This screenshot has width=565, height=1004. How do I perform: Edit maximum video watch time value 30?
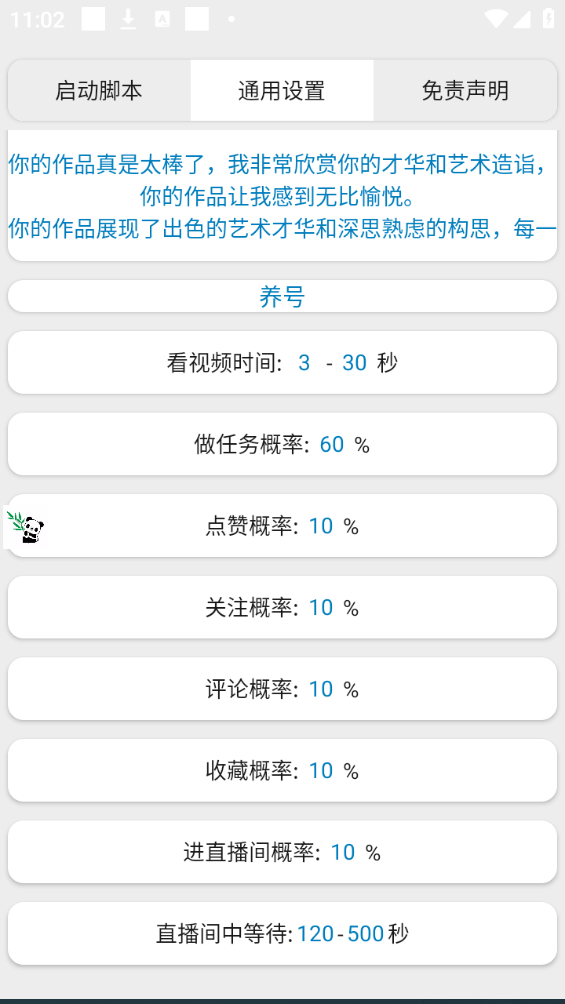coord(354,363)
